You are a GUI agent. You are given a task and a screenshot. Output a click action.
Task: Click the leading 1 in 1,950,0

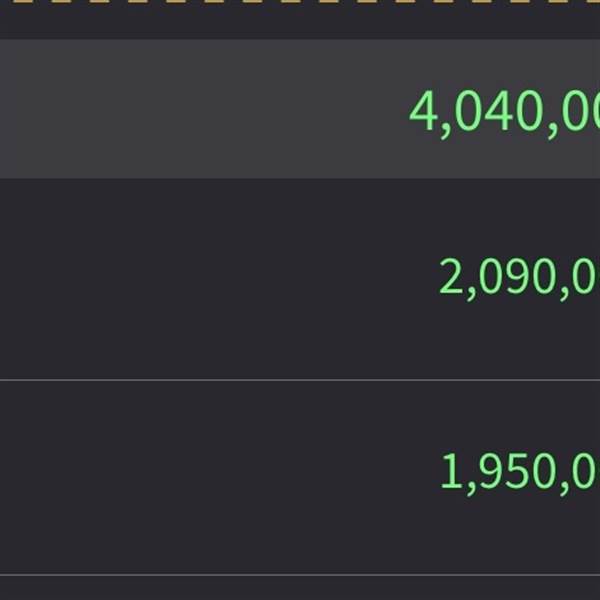452,472
